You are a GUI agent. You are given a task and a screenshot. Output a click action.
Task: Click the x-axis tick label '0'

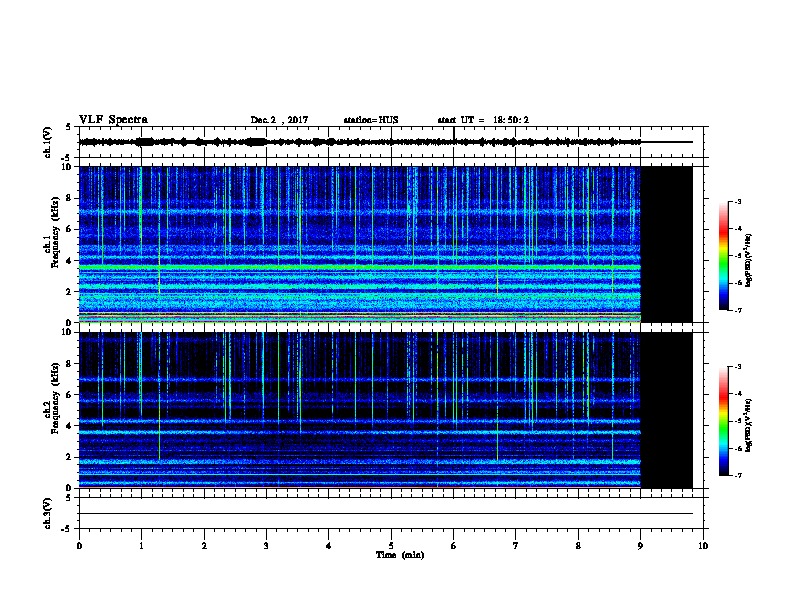pos(79,545)
